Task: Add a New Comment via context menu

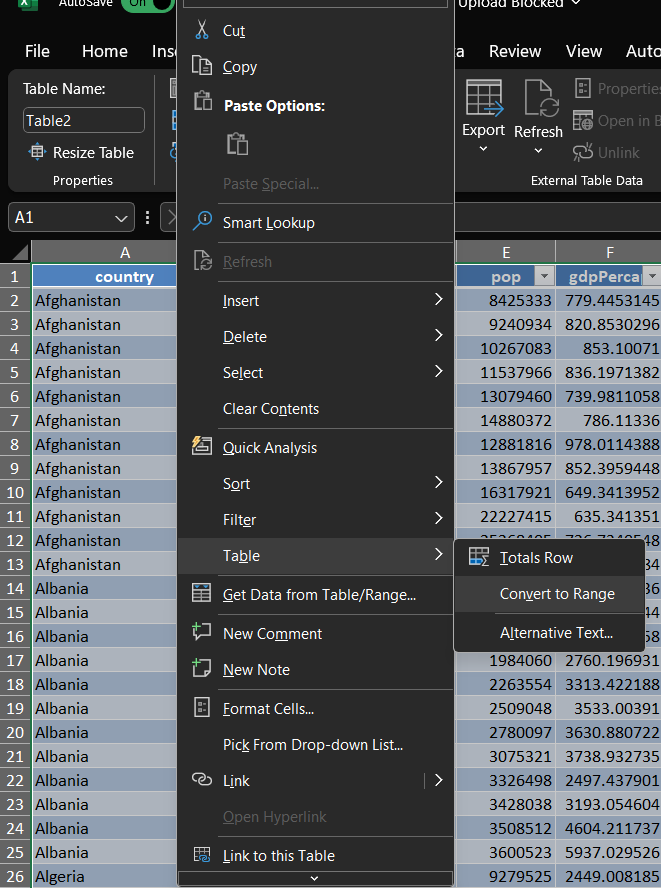Action: [x=272, y=634]
